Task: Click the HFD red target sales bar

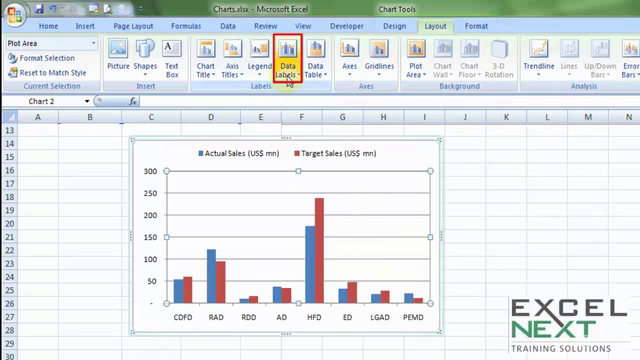Action: click(319, 251)
